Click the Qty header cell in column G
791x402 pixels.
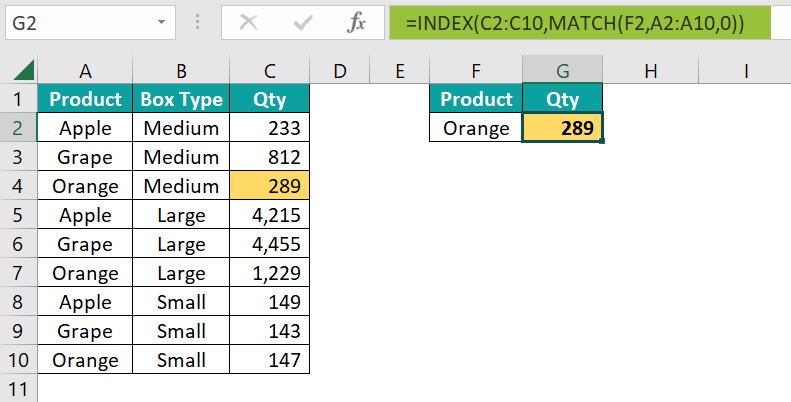click(x=562, y=98)
